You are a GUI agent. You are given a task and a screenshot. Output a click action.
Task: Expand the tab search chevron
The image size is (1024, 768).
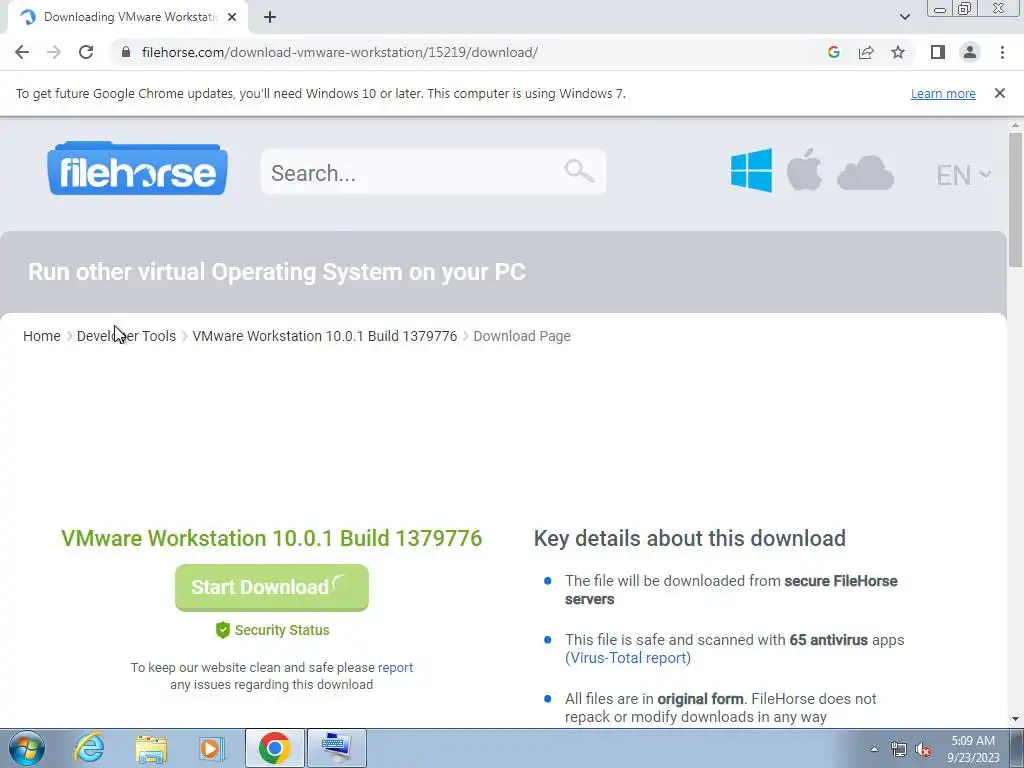coord(904,17)
